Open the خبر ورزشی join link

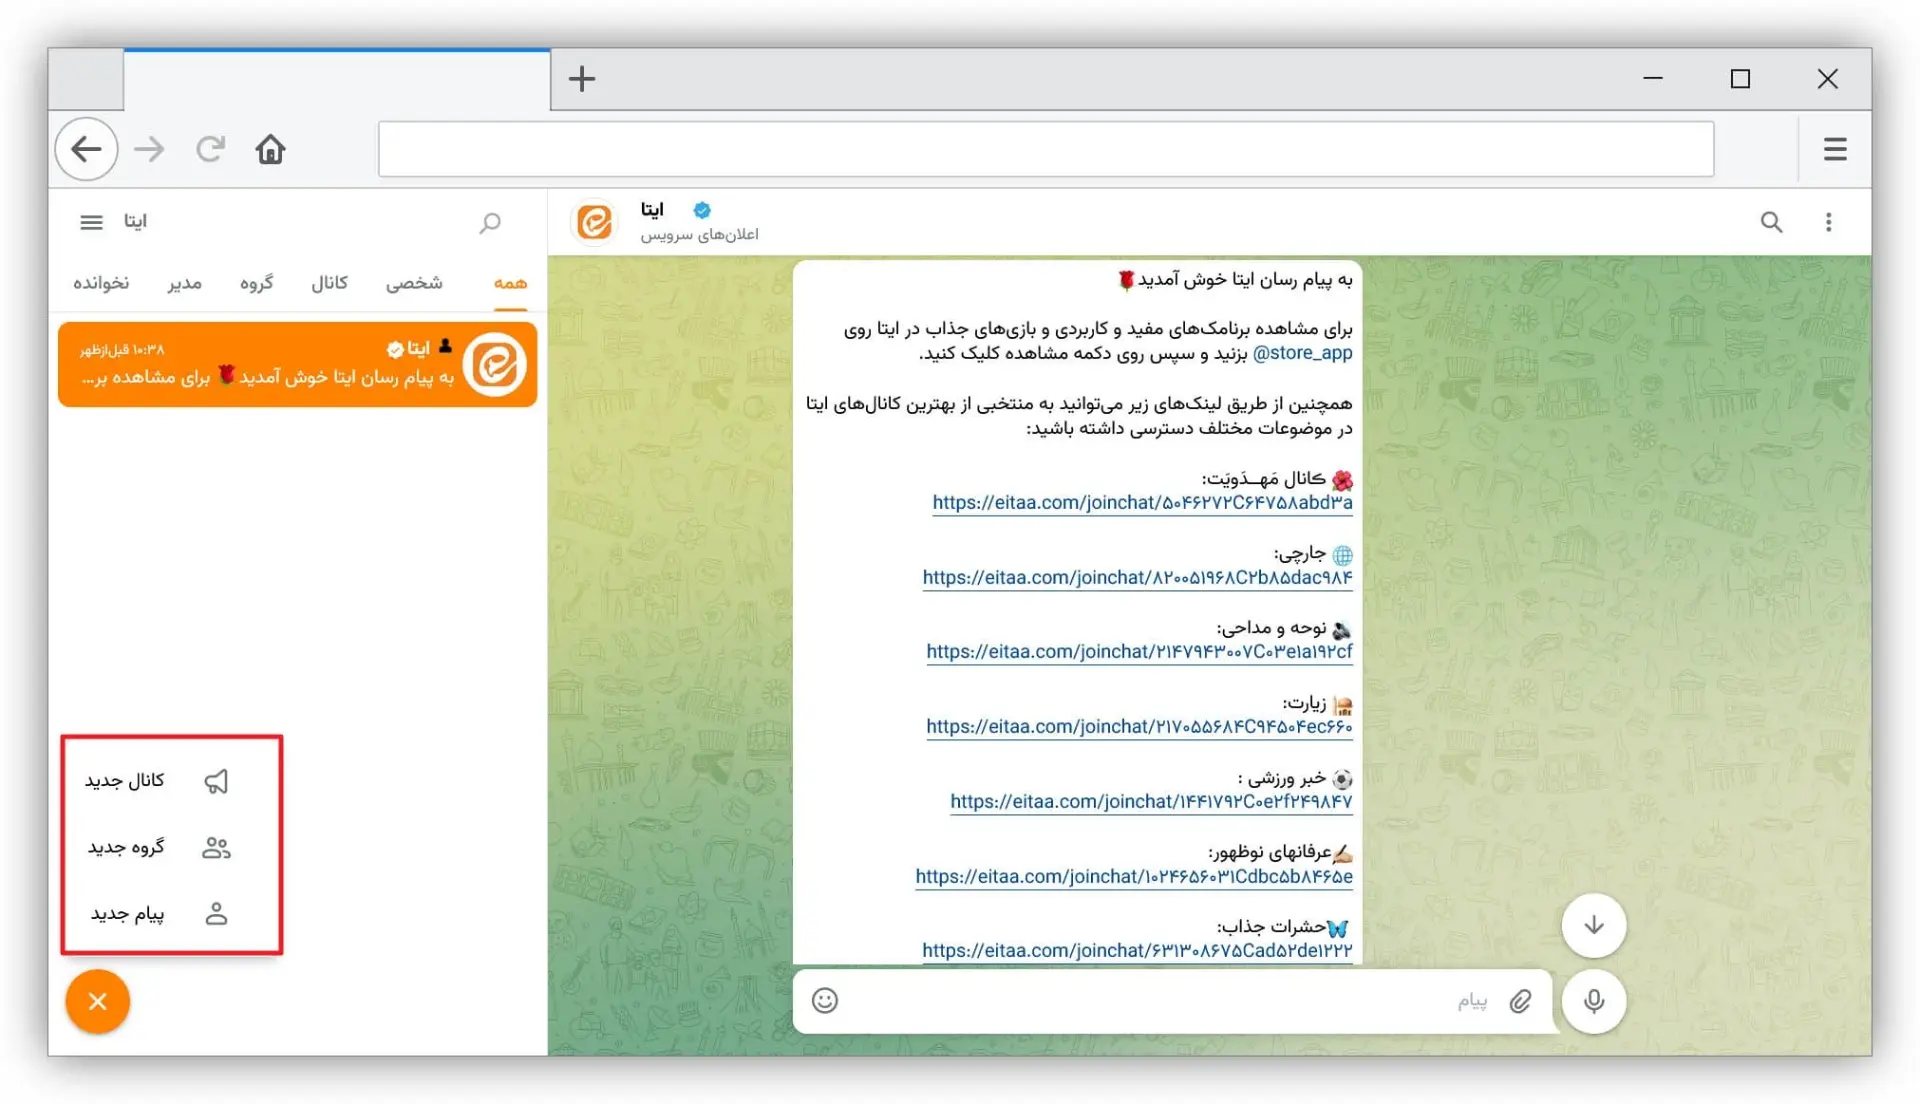[1151, 801]
